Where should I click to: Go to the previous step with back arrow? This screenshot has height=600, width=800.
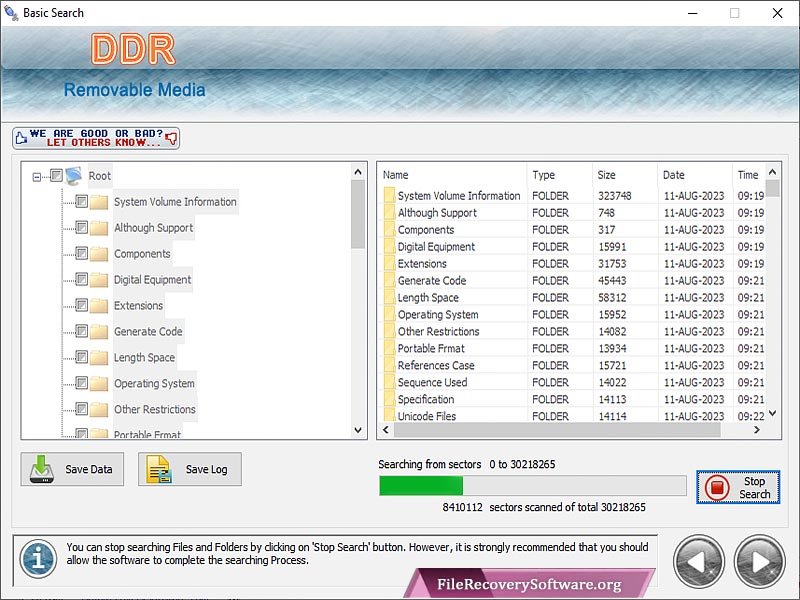tap(699, 561)
